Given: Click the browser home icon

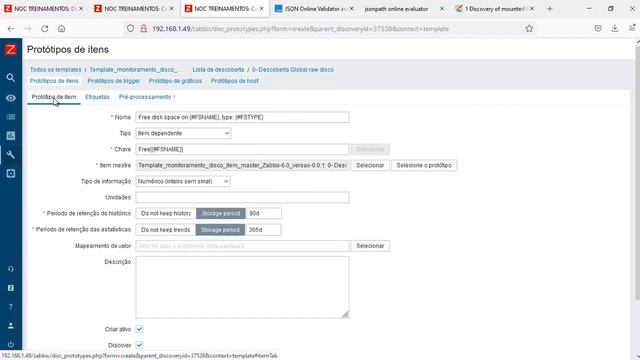Looking at the screenshot, I should click(61, 29).
